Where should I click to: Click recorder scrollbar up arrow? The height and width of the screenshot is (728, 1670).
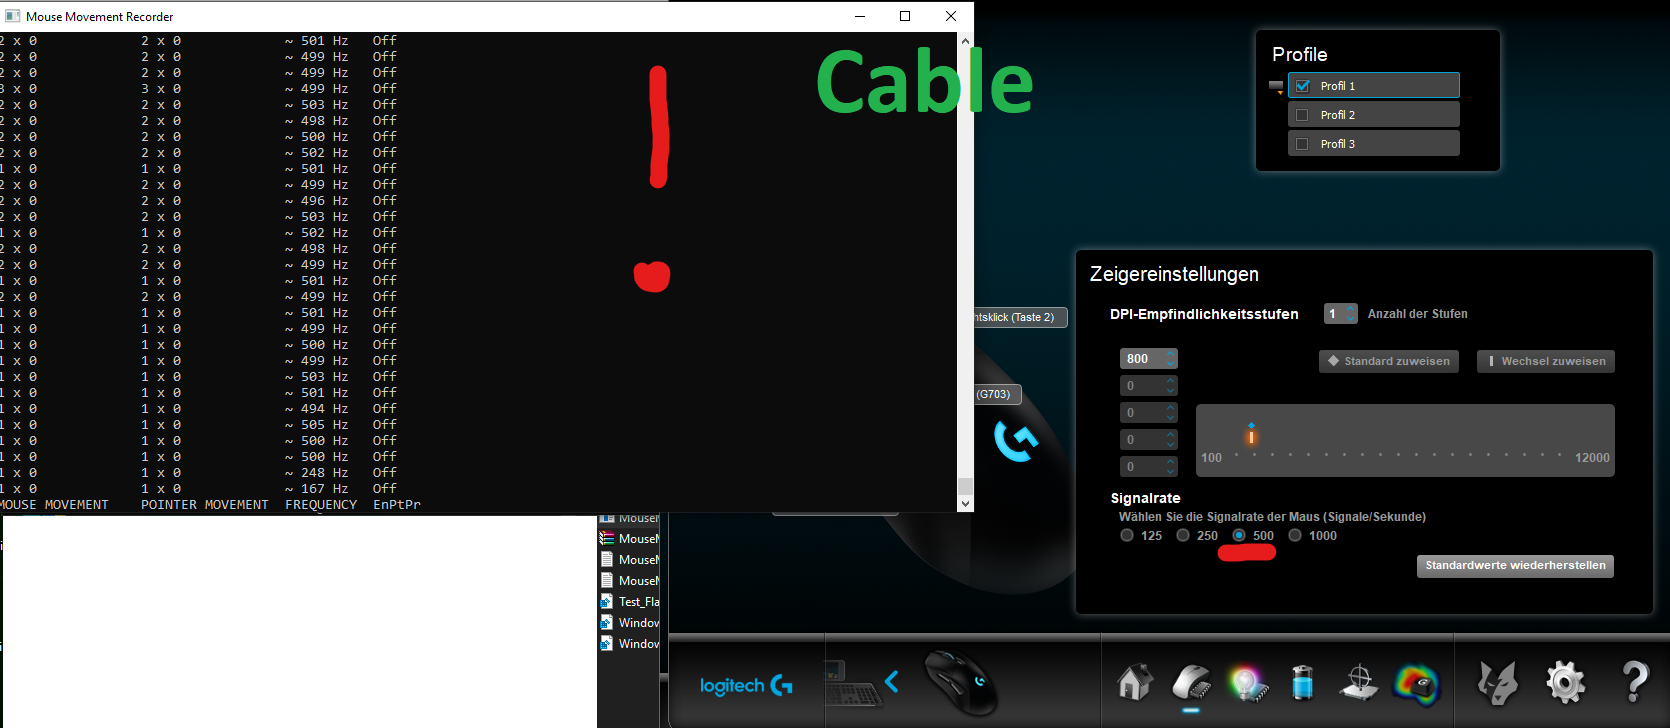pyautogui.click(x=965, y=40)
